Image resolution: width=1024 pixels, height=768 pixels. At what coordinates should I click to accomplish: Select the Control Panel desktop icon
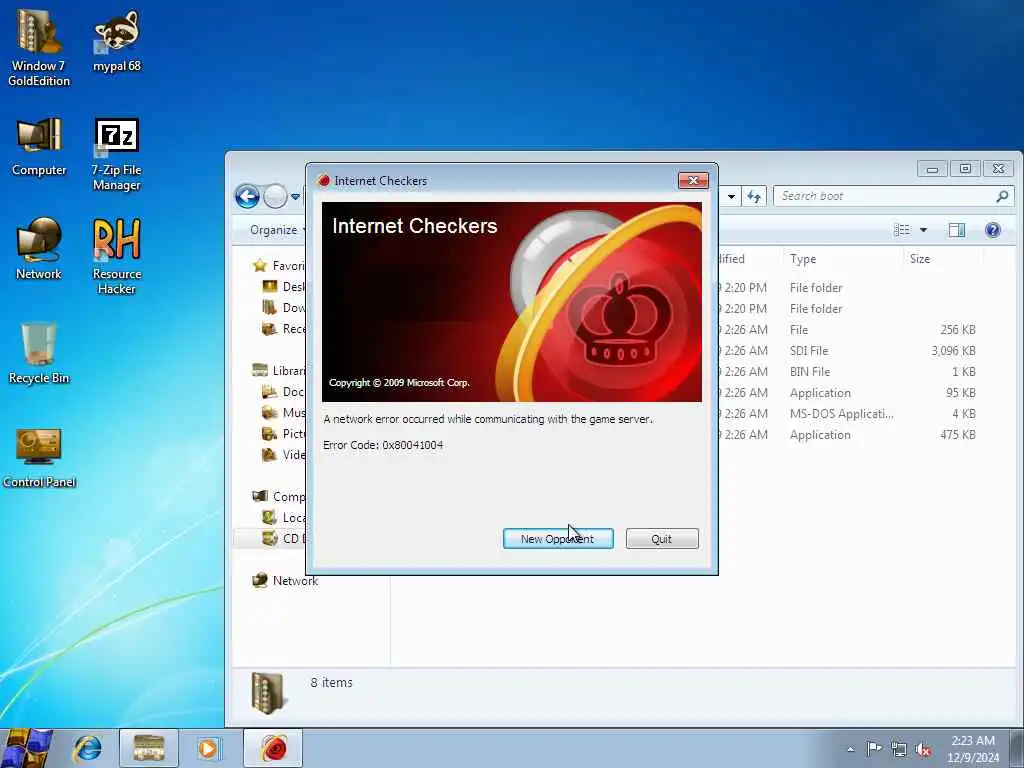(39, 457)
